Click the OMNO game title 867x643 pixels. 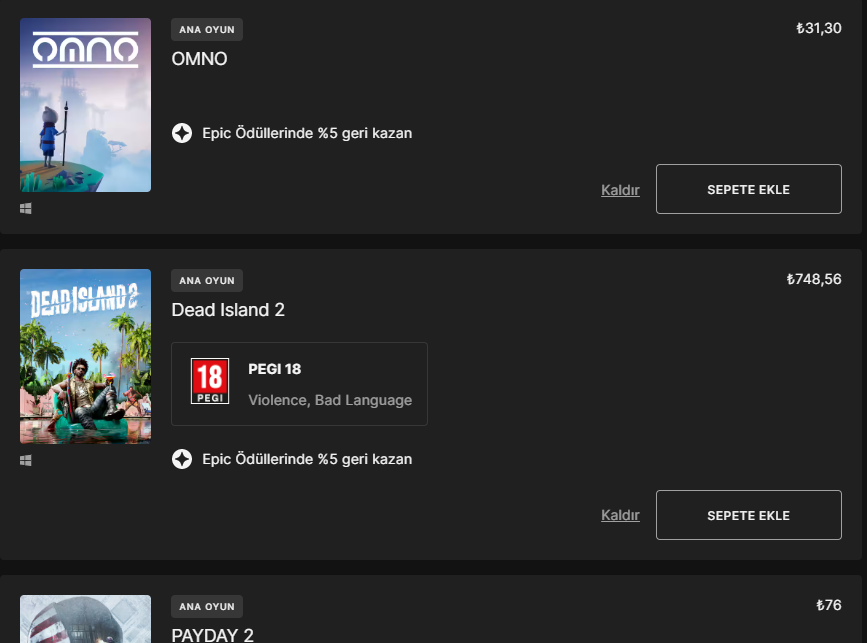pyautogui.click(x=199, y=59)
